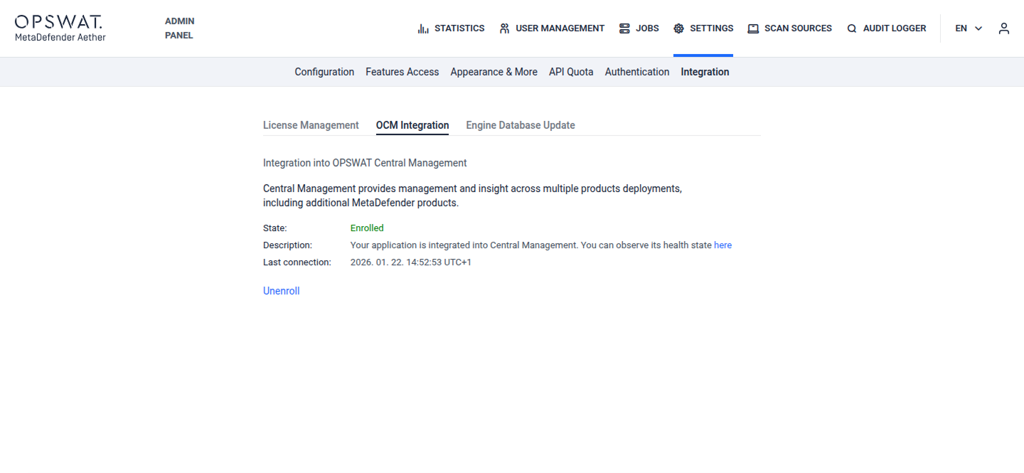Switch to the Authentication tab
1024x473 pixels.
(x=637, y=72)
